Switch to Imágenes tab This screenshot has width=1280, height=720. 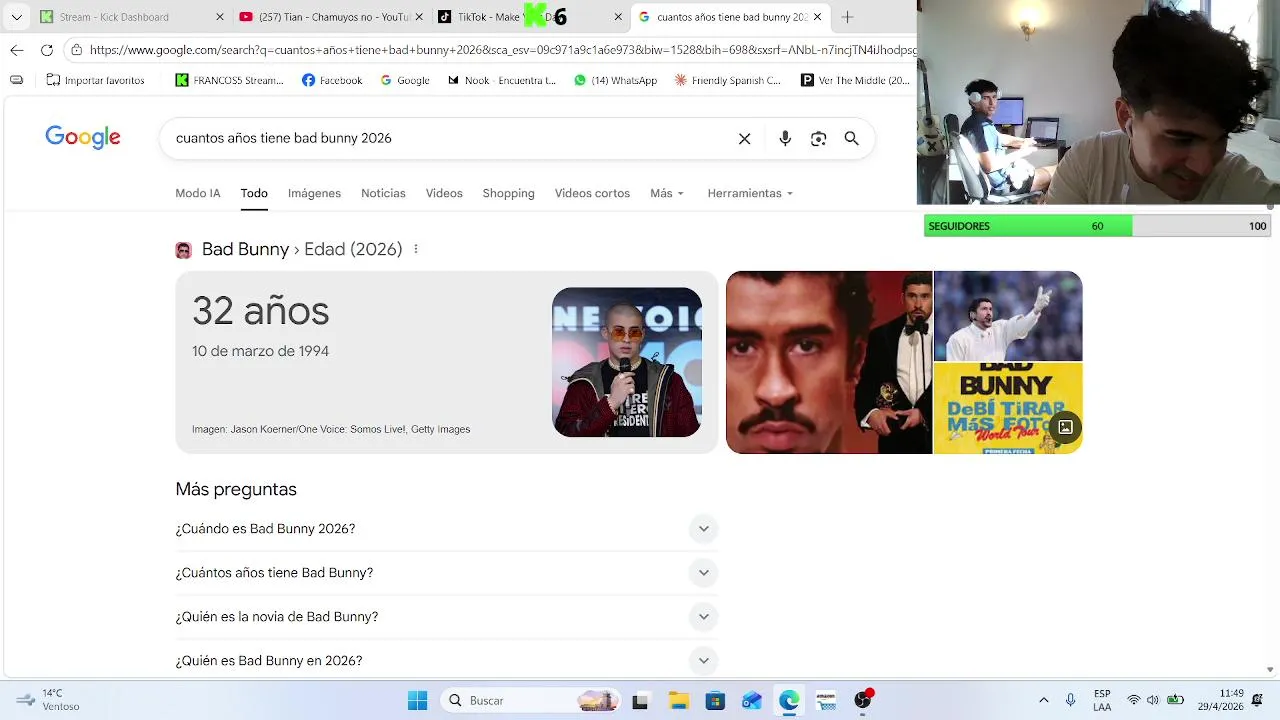pos(314,193)
